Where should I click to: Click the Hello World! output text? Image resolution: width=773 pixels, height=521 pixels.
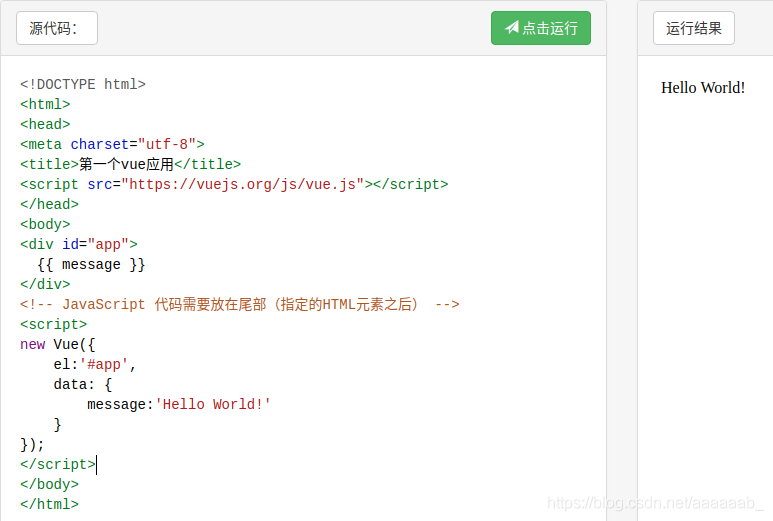pyautogui.click(x=703, y=88)
